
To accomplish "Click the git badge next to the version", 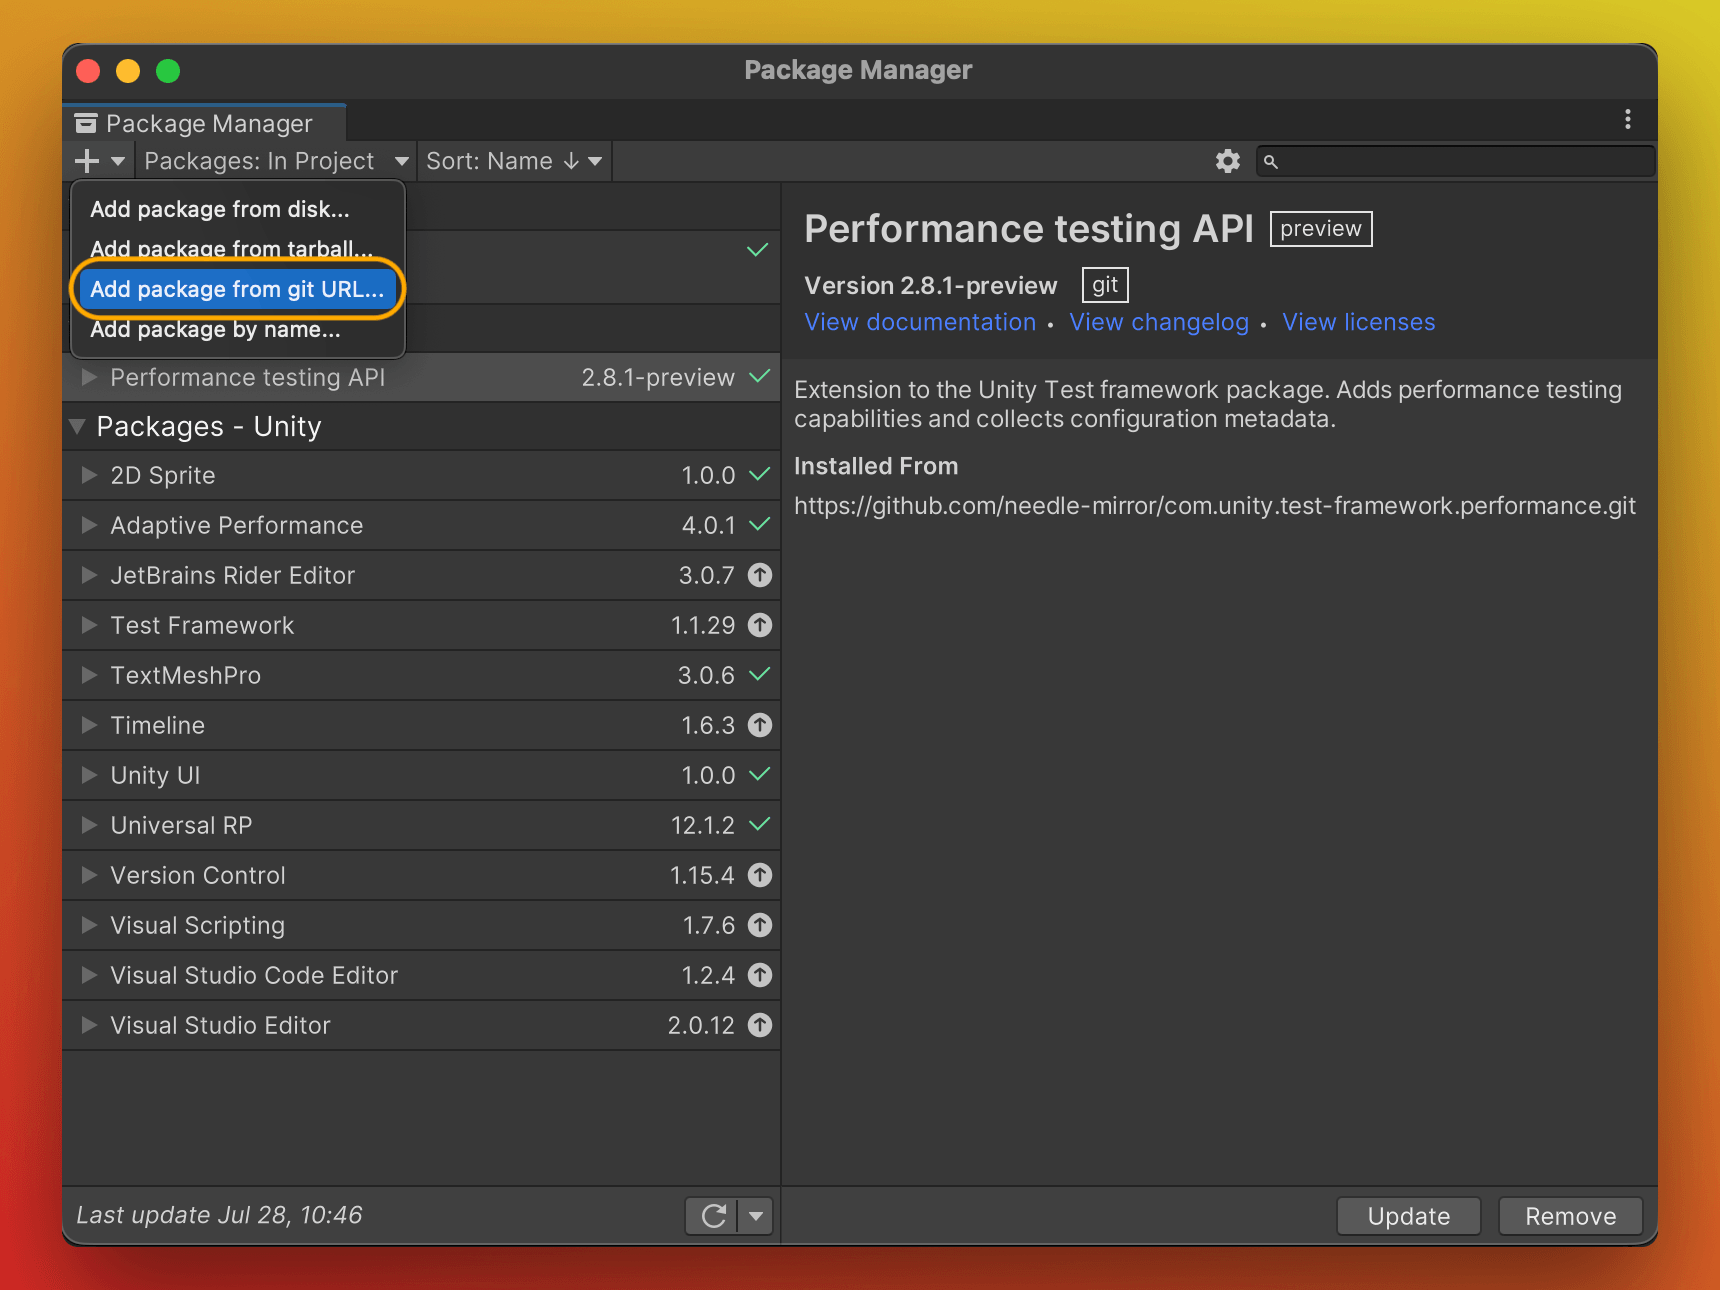I will point(1104,284).
